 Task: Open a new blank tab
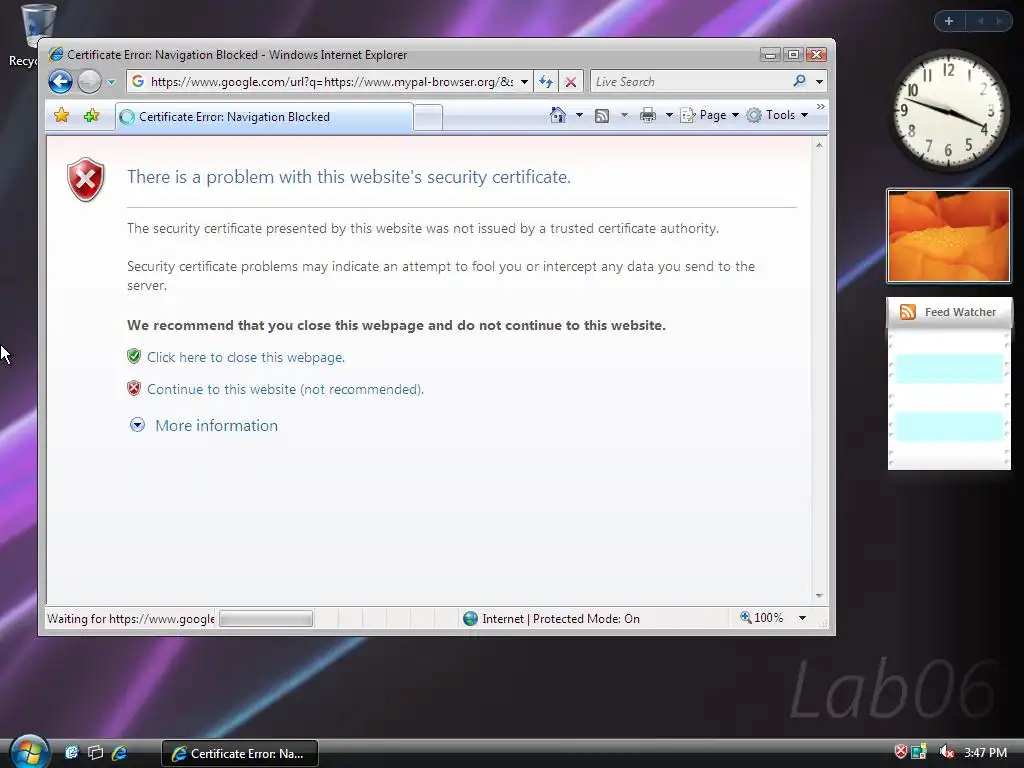[428, 118]
